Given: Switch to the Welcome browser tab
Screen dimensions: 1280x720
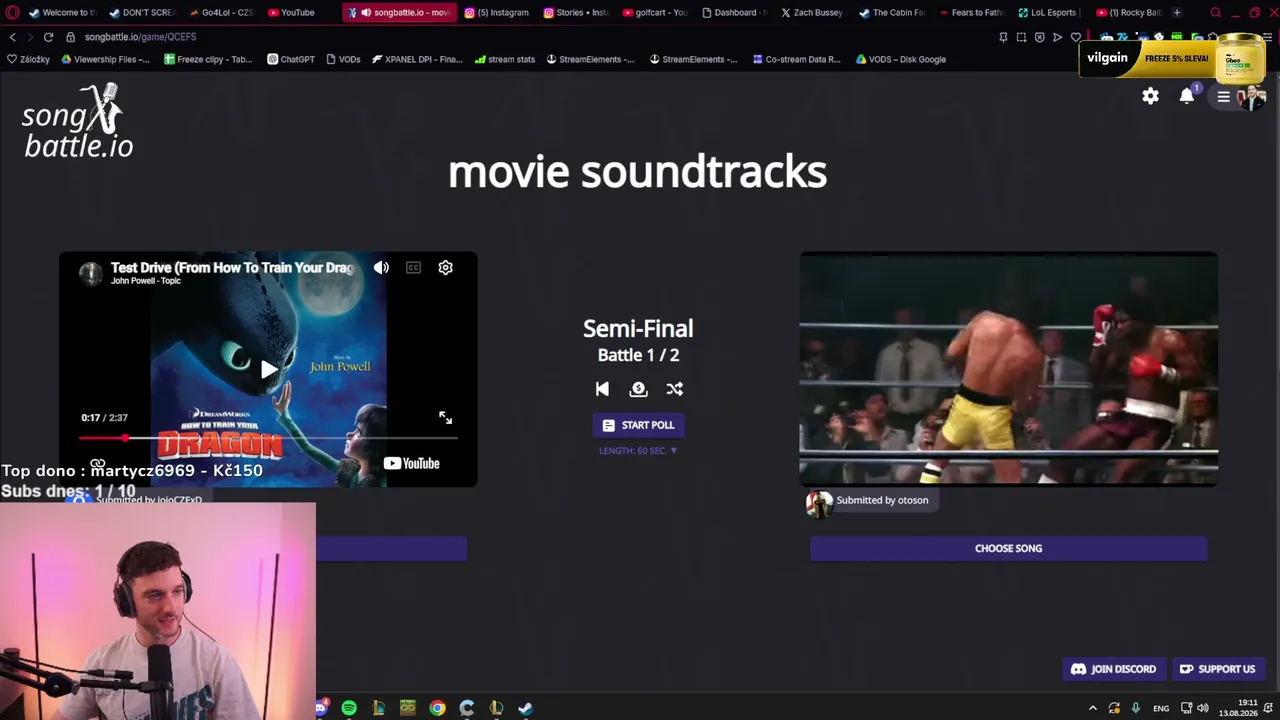Looking at the screenshot, I should pos(62,13).
